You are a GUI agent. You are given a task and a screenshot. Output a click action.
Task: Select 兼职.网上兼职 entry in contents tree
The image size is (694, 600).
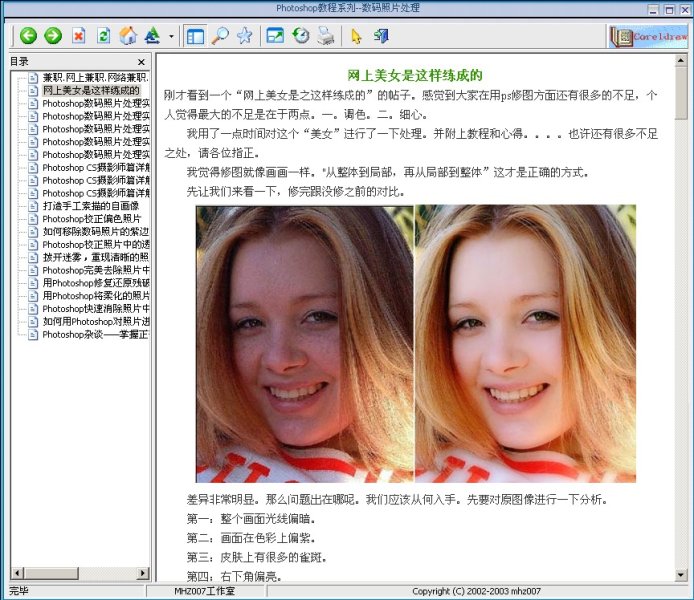click(95, 76)
